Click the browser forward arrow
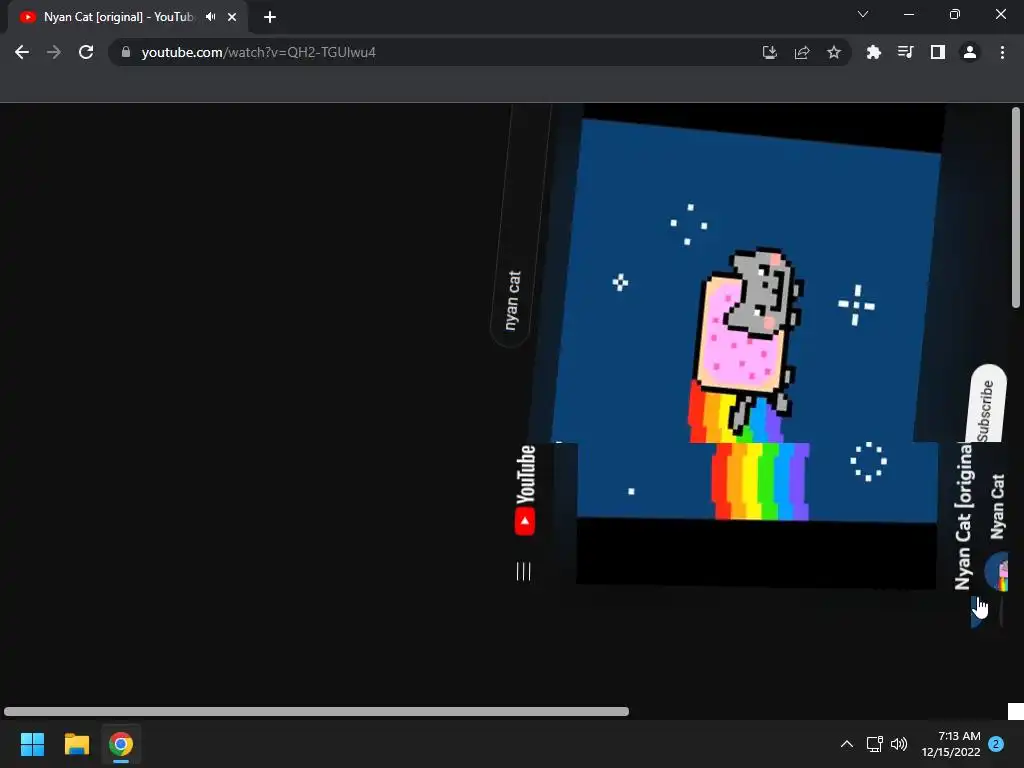Screen dimensions: 1024x768 point(54,52)
